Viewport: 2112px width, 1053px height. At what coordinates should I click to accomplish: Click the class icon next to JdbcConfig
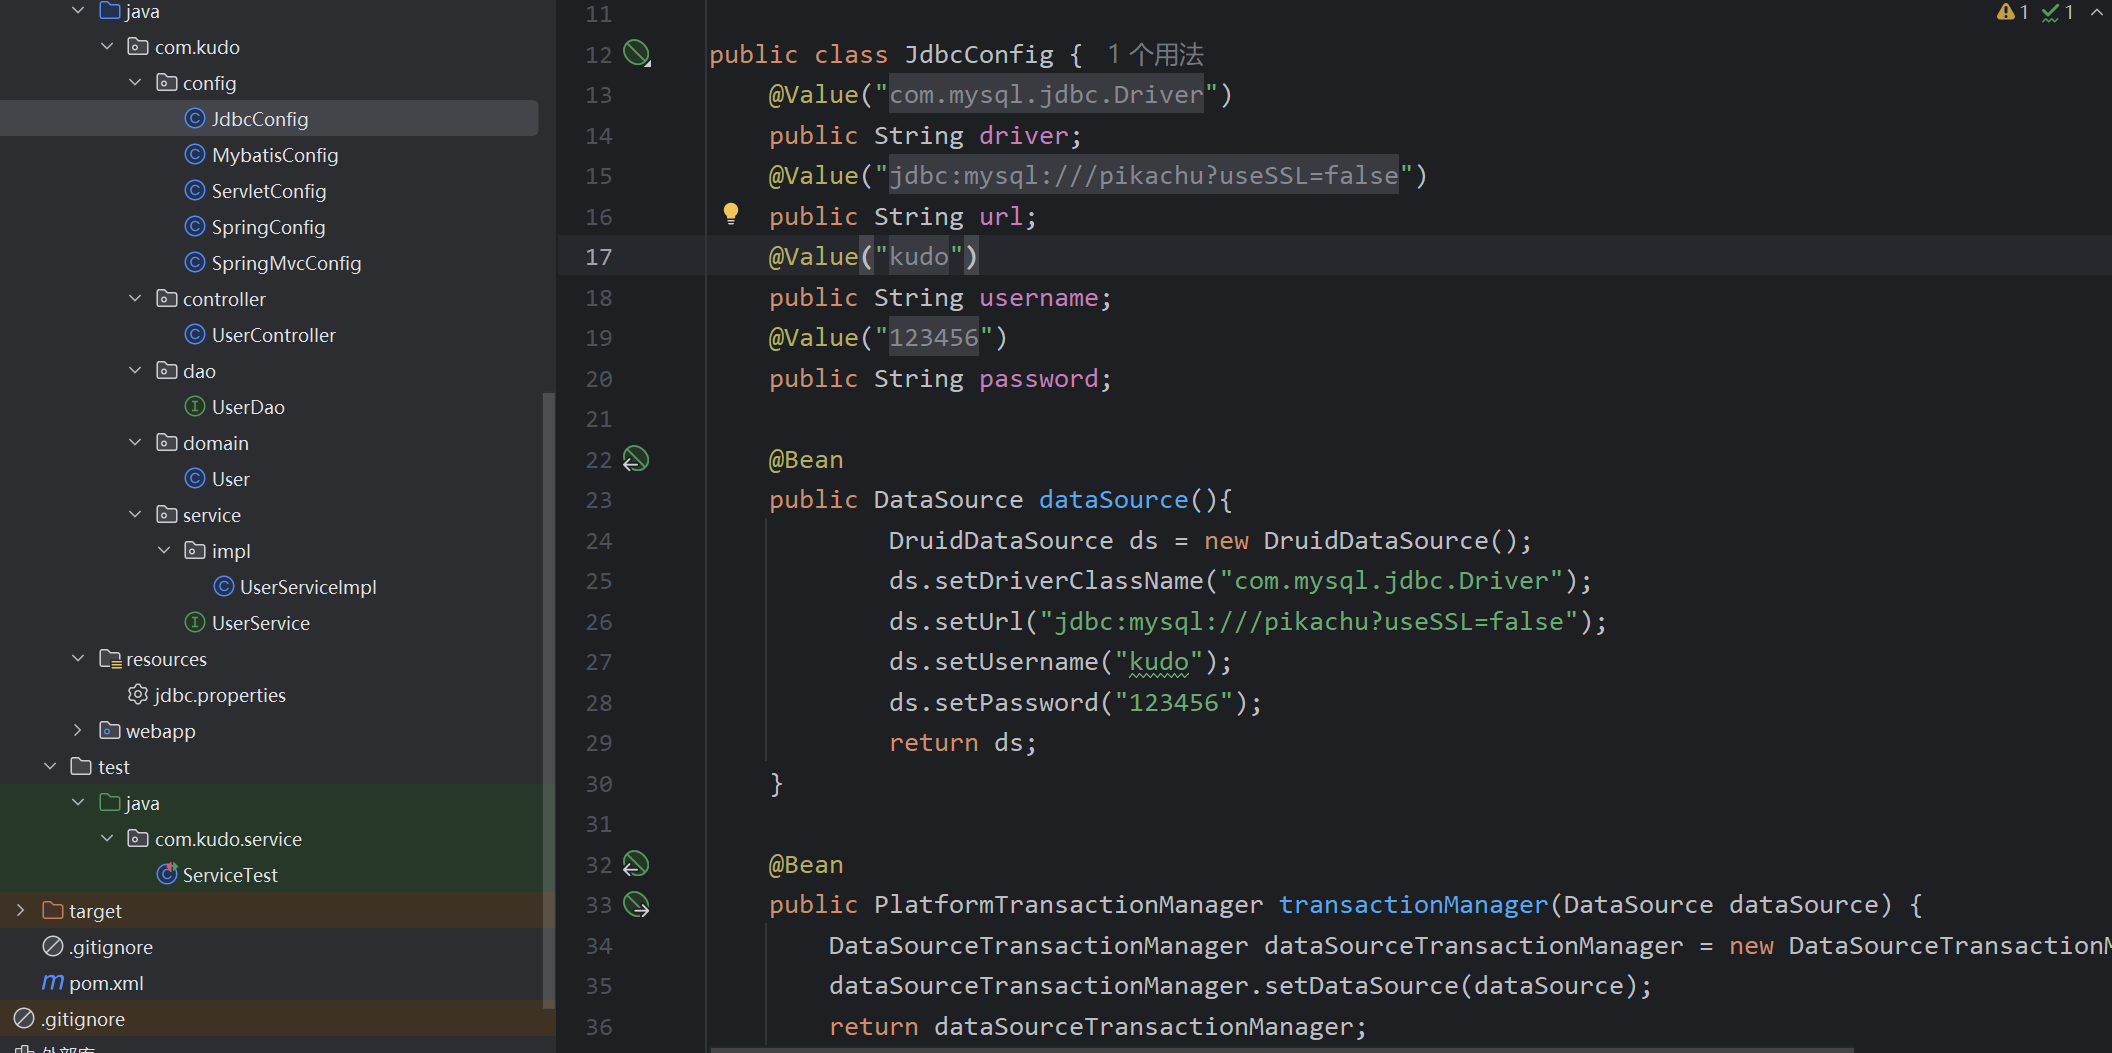pos(195,119)
